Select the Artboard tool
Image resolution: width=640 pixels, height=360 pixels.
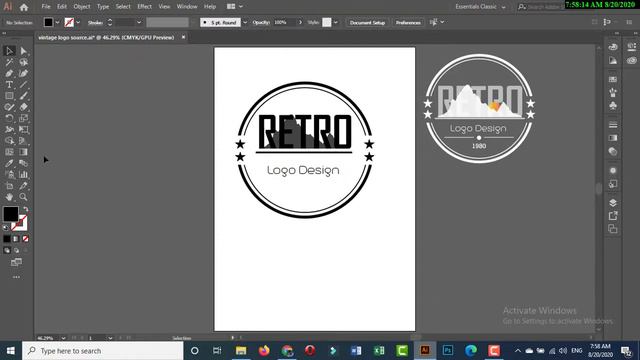click(x=9, y=186)
